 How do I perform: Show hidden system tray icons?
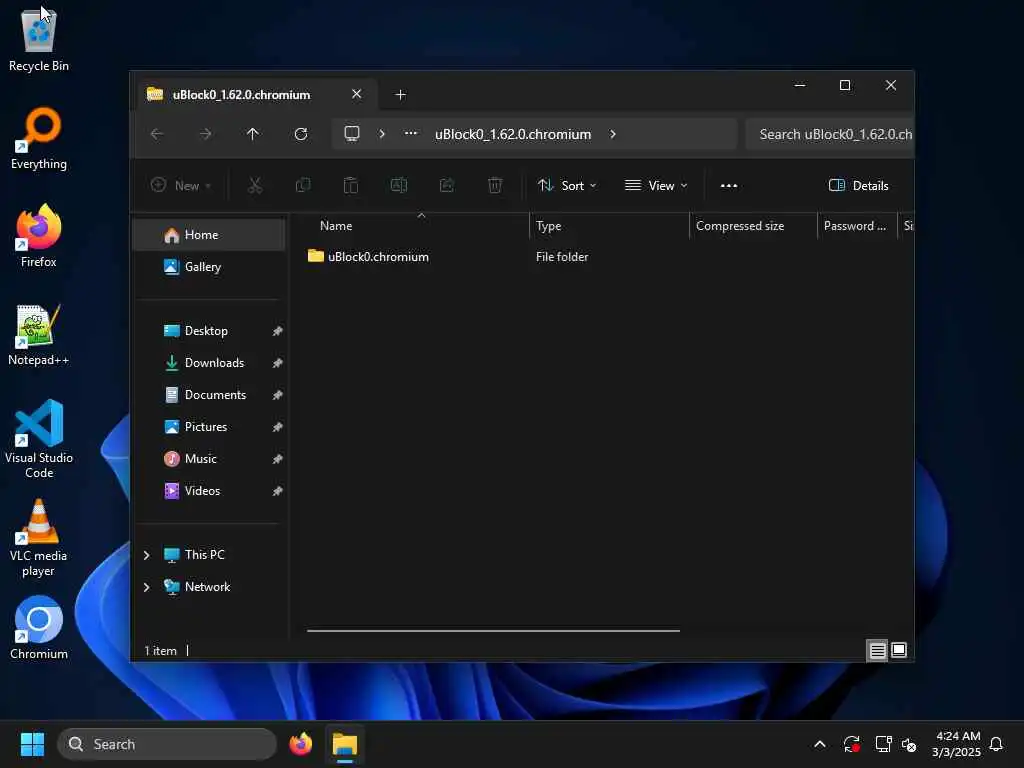[x=820, y=744]
